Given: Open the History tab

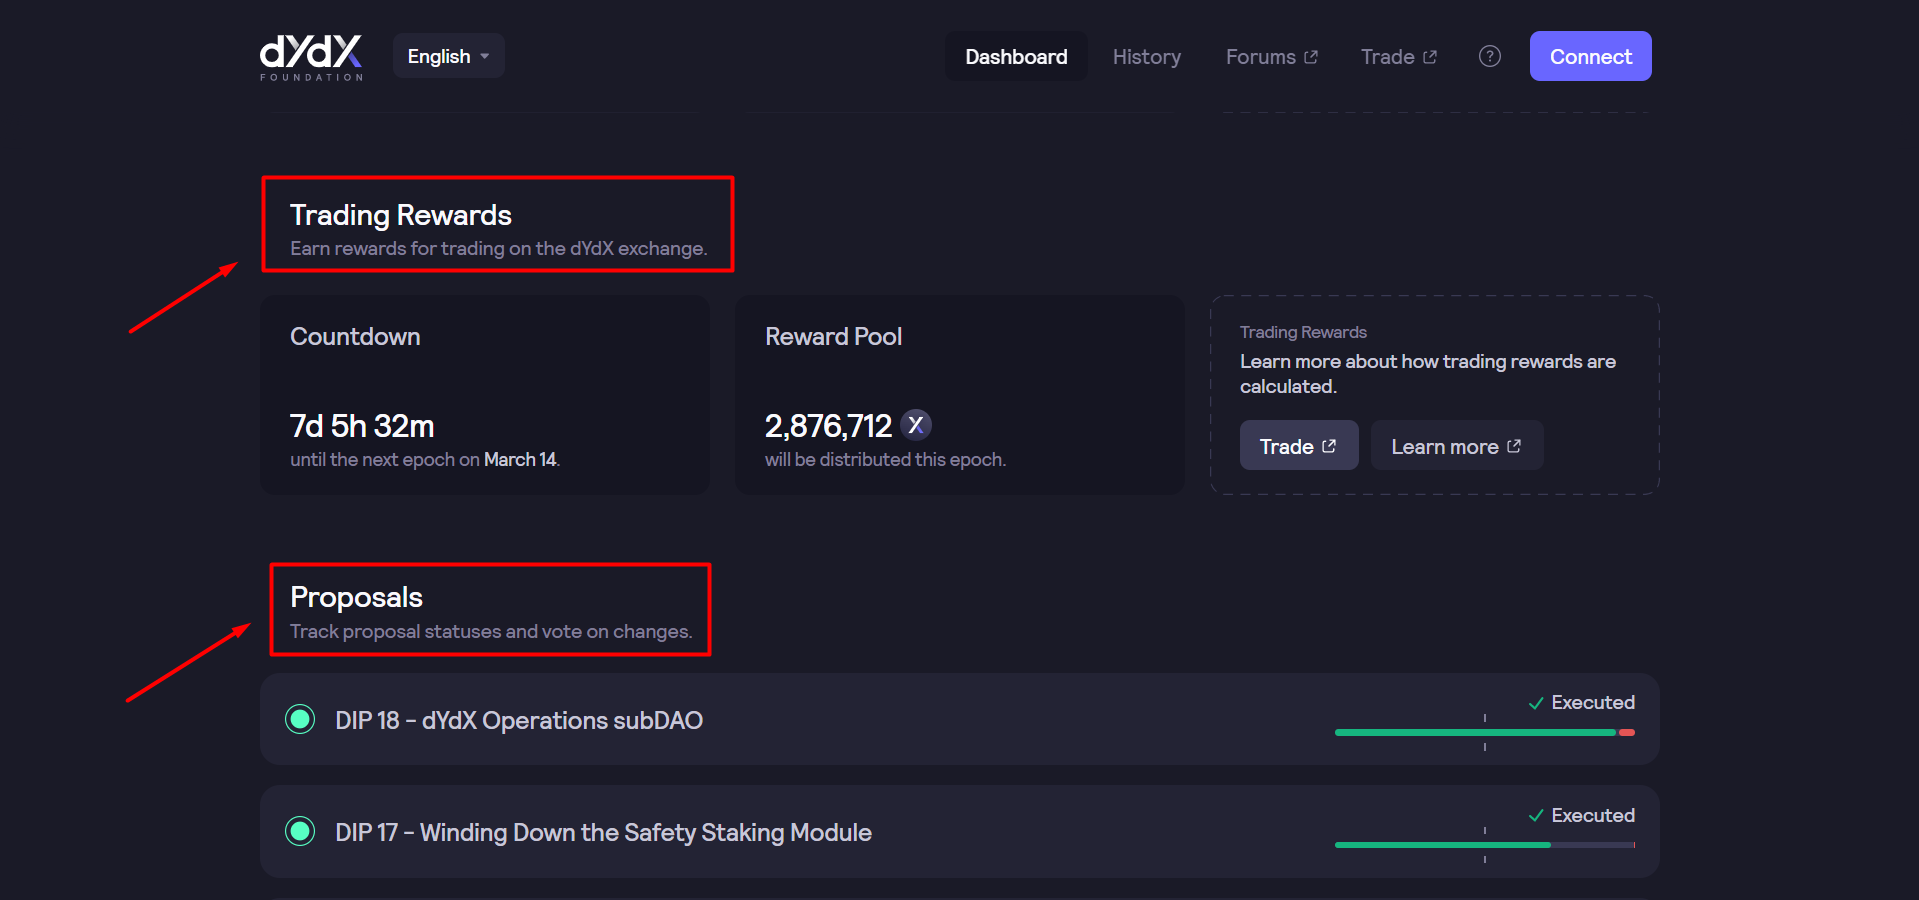Looking at the screenshot, I should pos(1146,57).
